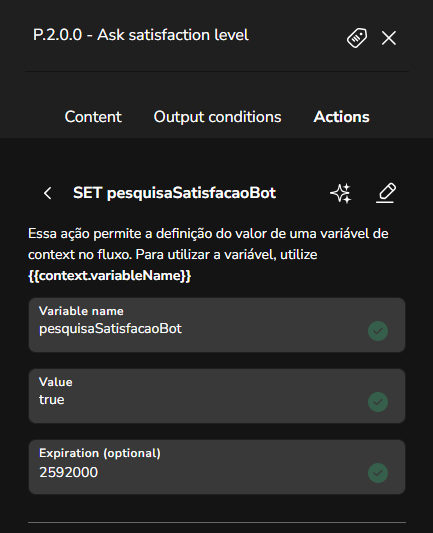This screenshot has height=533, width=433.
Task: Click the sparkle AI suggestions icon
Action: click(x=341, y=193)
